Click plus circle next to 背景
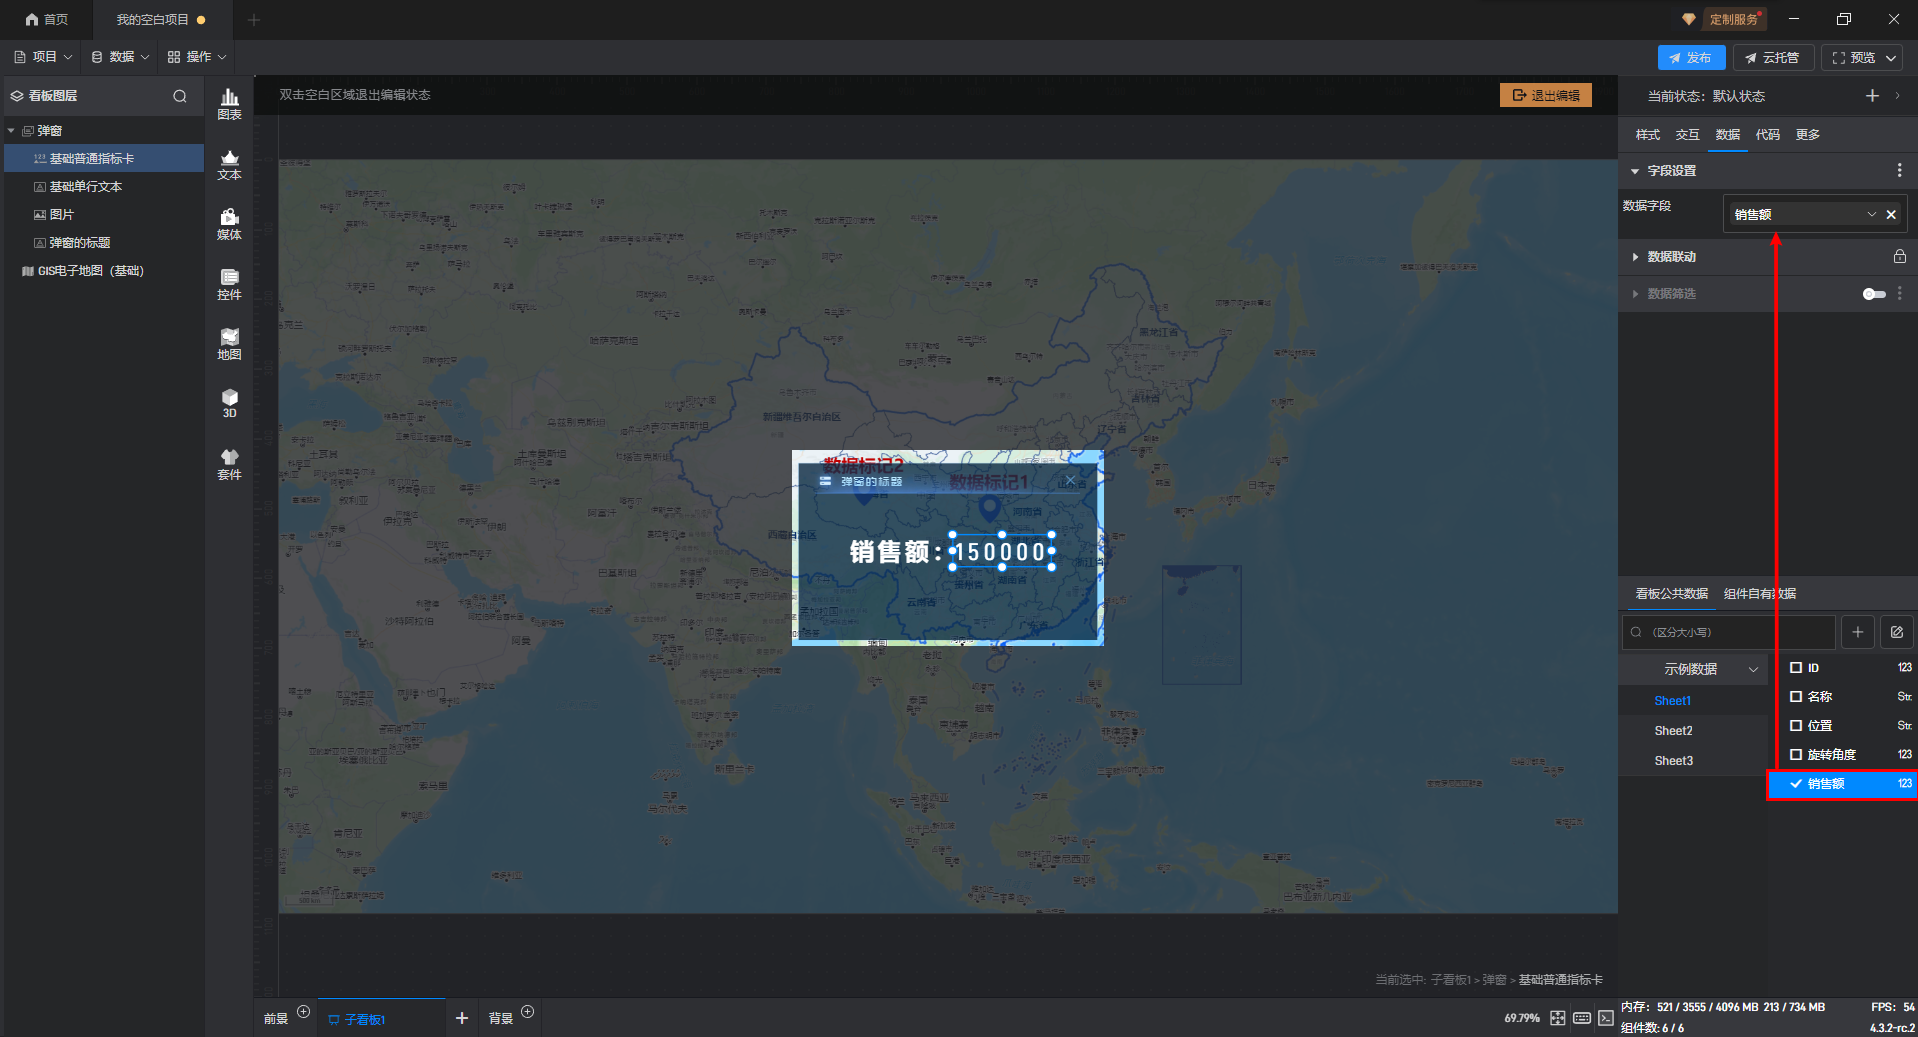The image size is (1918, 1037). pos(528,1011)
